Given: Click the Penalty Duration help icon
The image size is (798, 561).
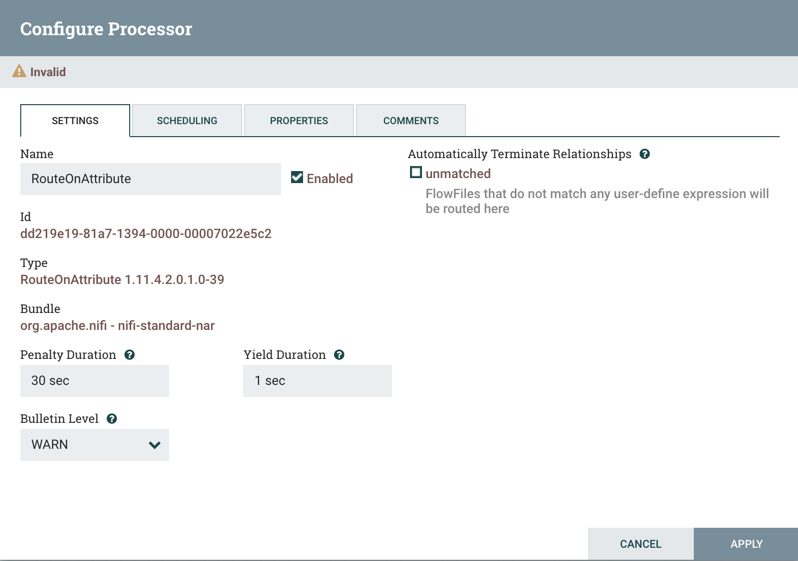Looking at the screenshot, I should pyautogui.click(x=130, y=355).
